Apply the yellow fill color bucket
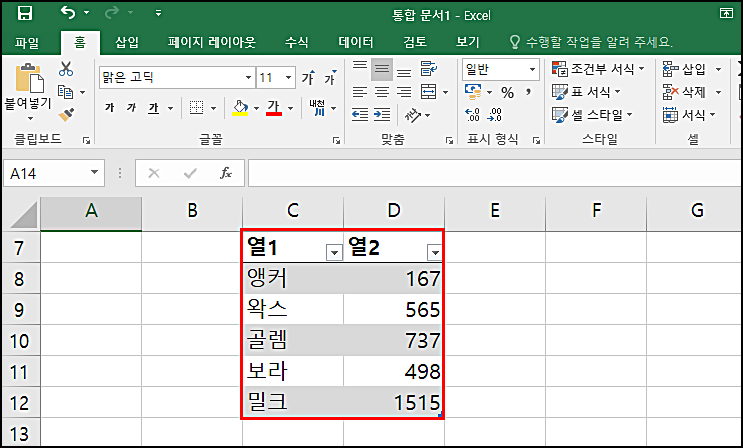743x448 pixels. [241, 108]
